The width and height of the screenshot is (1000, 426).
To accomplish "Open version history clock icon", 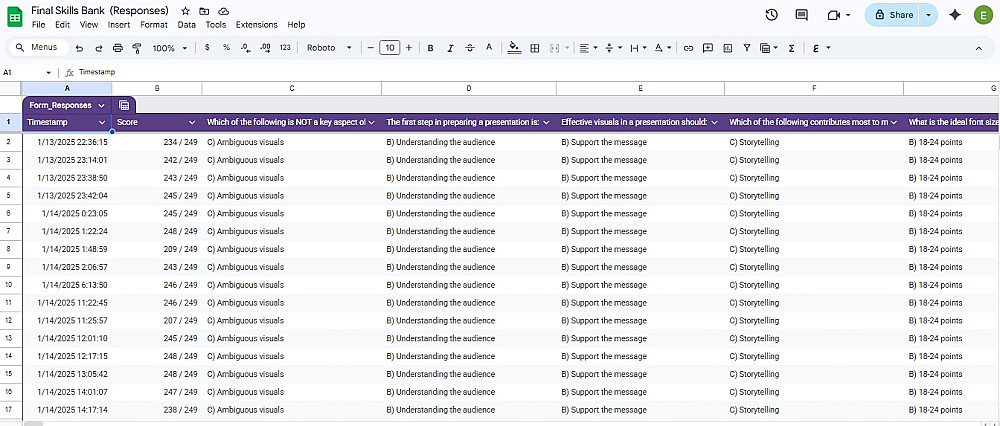I will tap(771, 15).
